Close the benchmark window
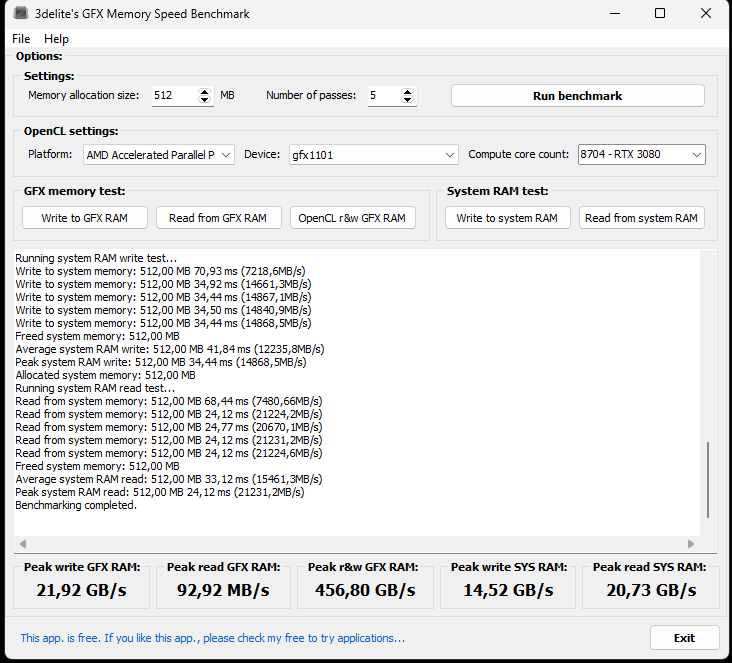The width and height of the screenshot is (732, 663). pyautogui.click(x=705, y=14)
